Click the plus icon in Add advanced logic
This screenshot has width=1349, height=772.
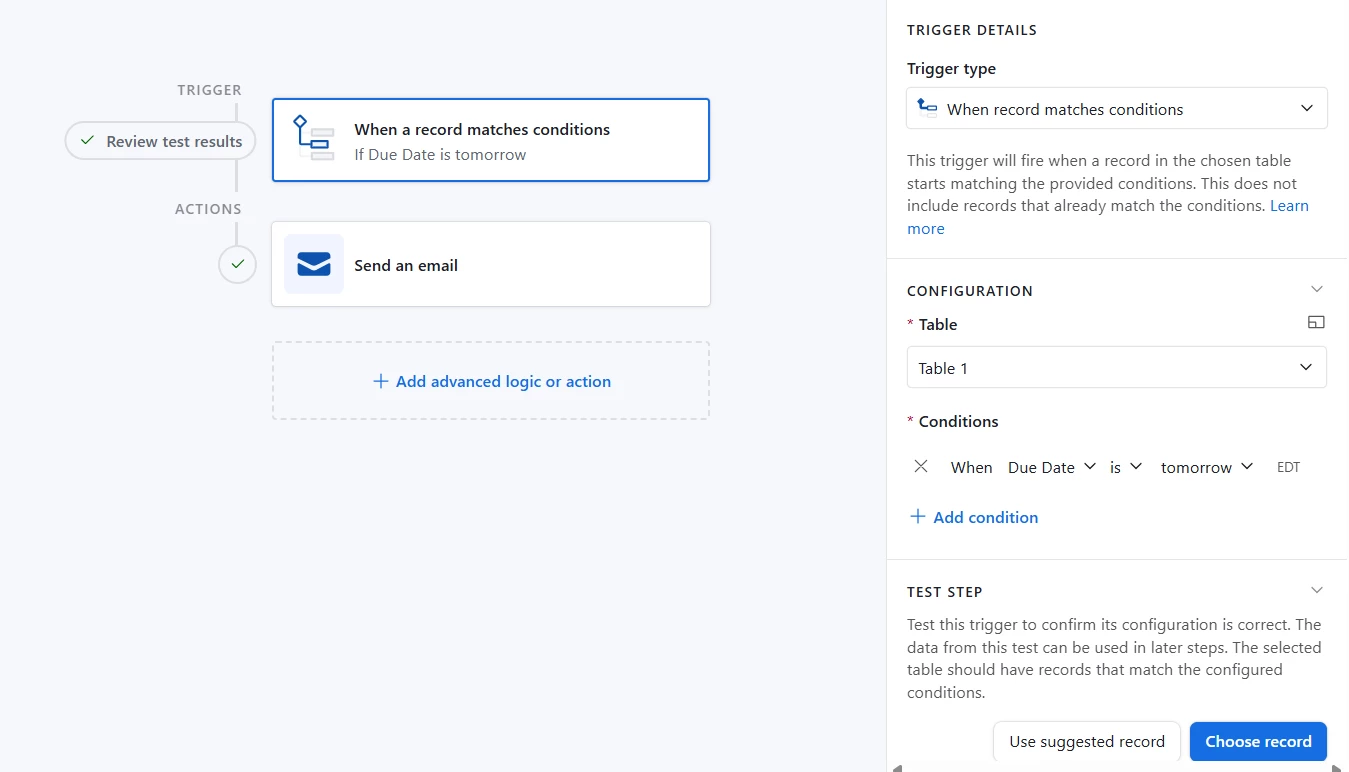380,381
